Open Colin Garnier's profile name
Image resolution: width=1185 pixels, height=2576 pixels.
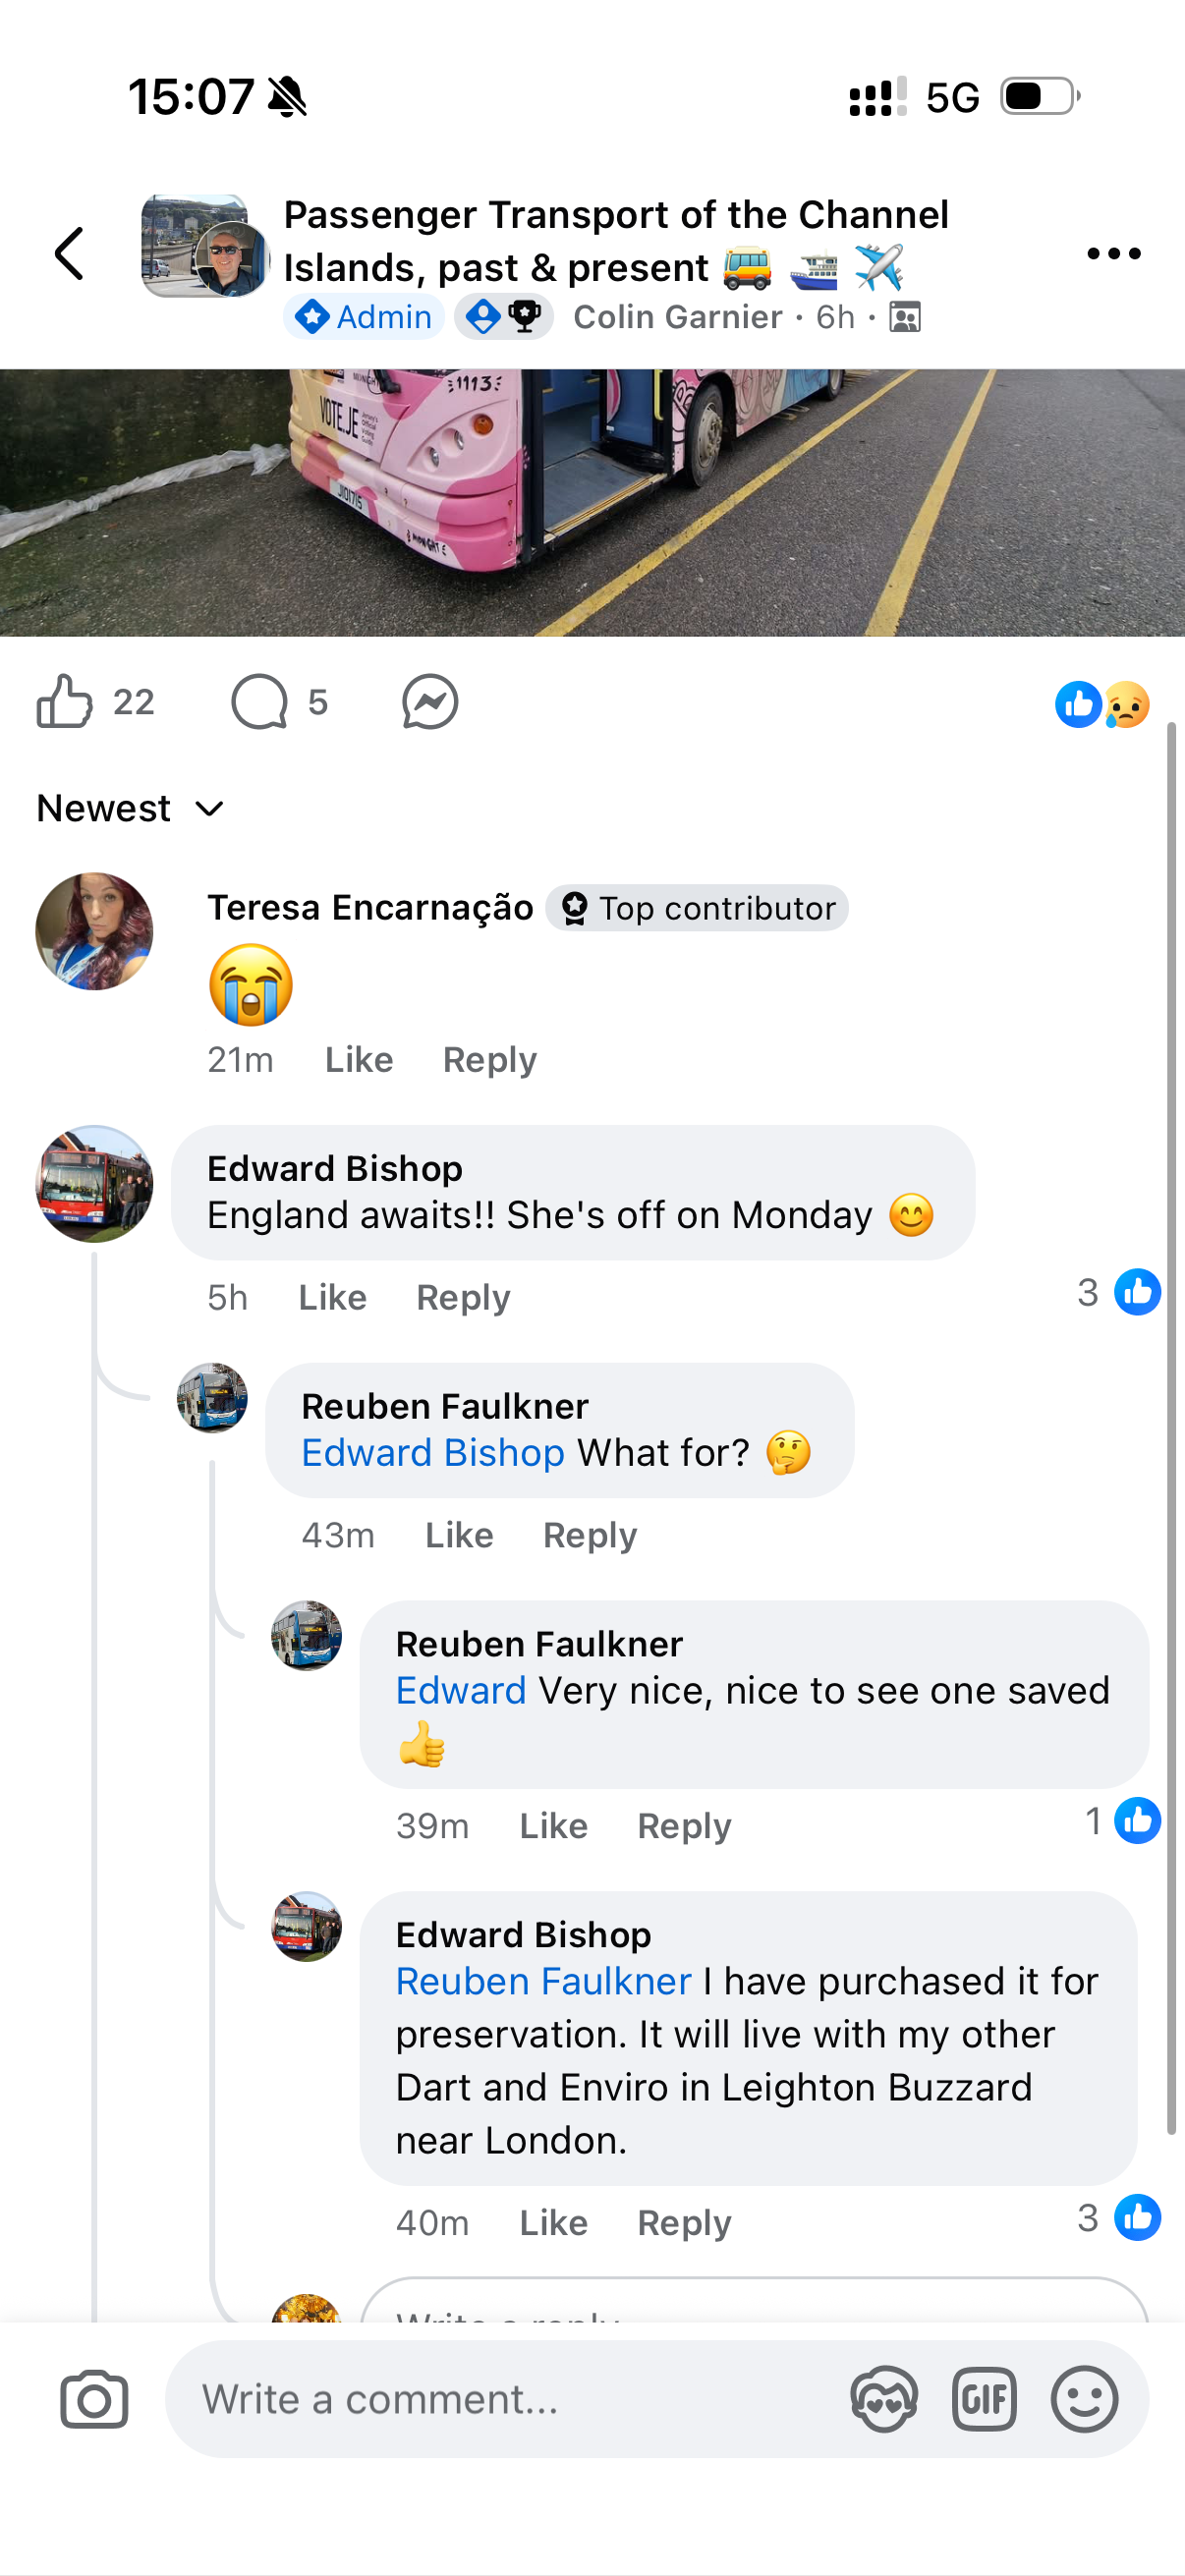tap(677, 317)
